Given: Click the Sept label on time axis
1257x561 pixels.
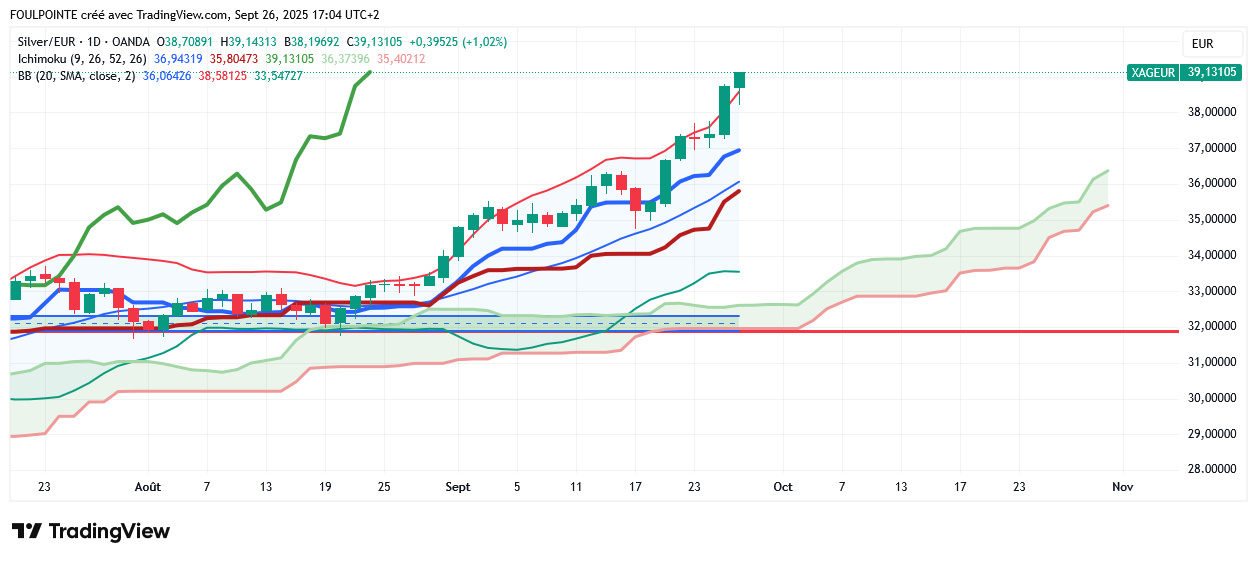Looking at the screenshot, I should (x=457, y=487).
